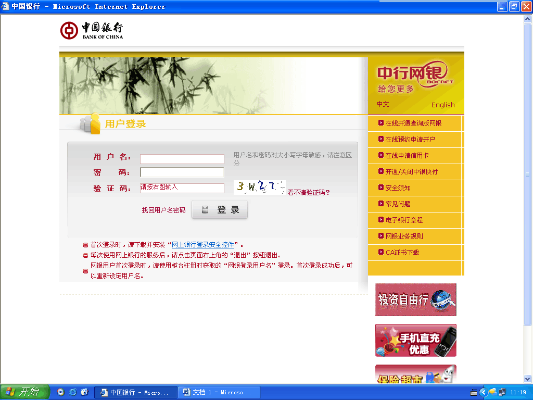Click the captcha image showing 3W2T
The height and width of the screenshot is (400, 533).
tap(260, 187)
